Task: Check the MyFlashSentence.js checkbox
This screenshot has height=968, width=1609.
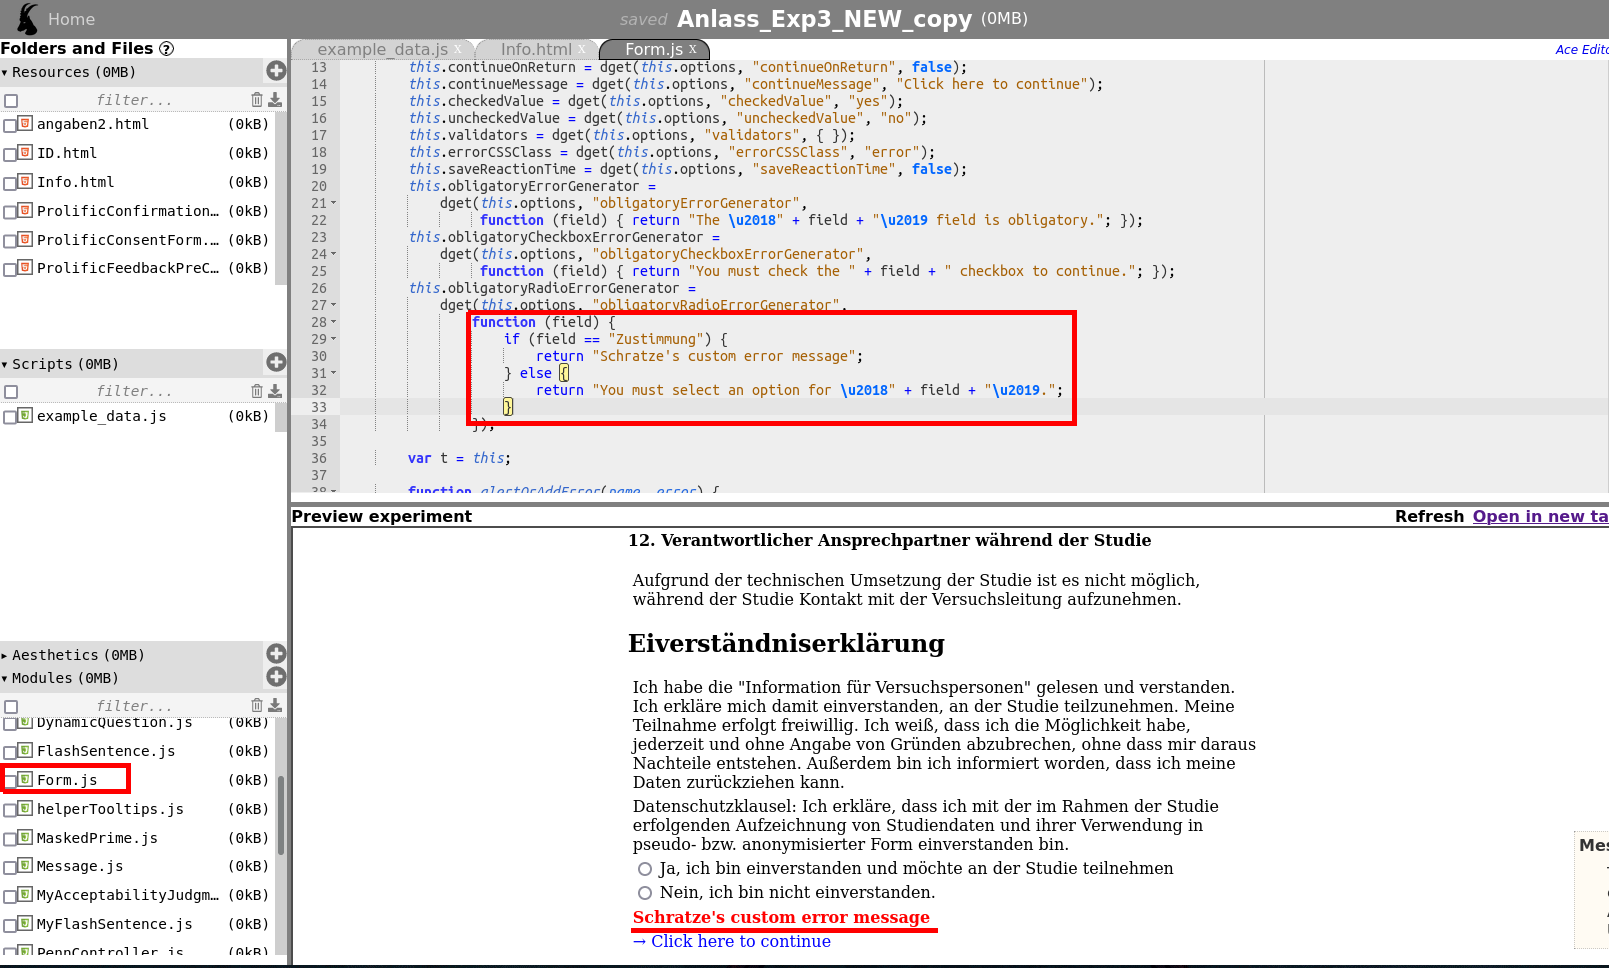Action: (10, 925)
